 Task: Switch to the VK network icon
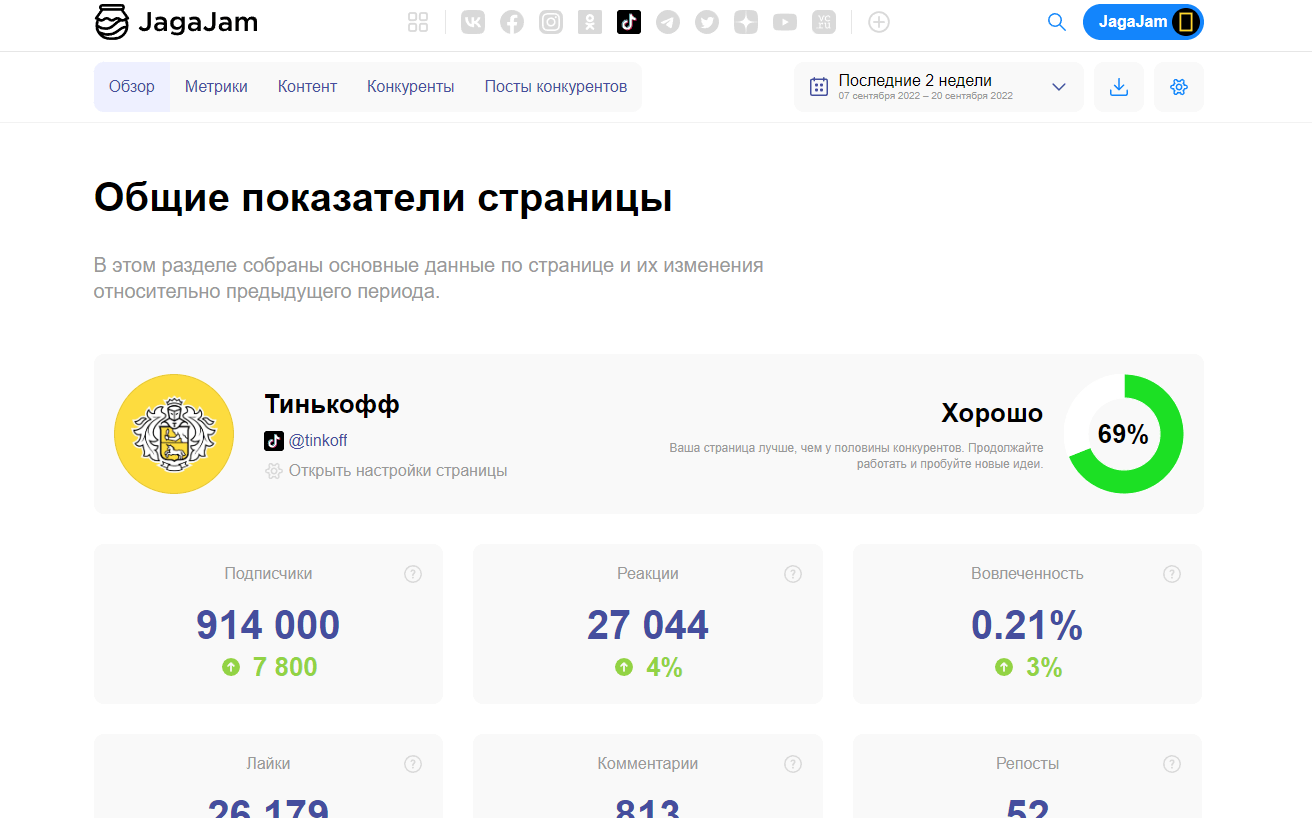click(473, 22)
